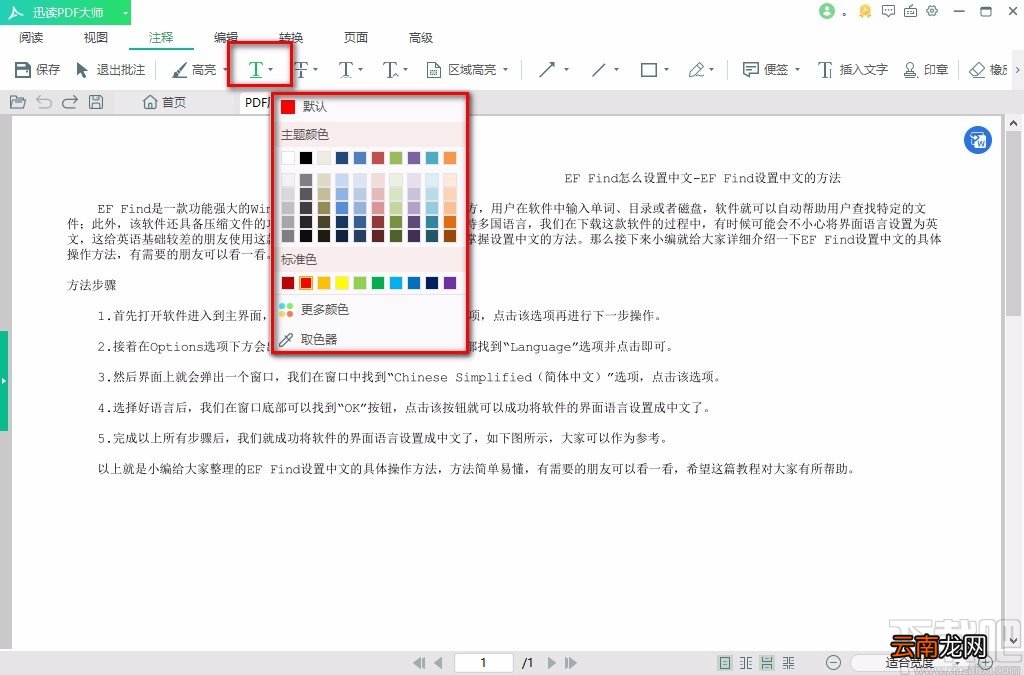
Task: Pick the dark red standard color swatch
Action: tap(288, 283)
